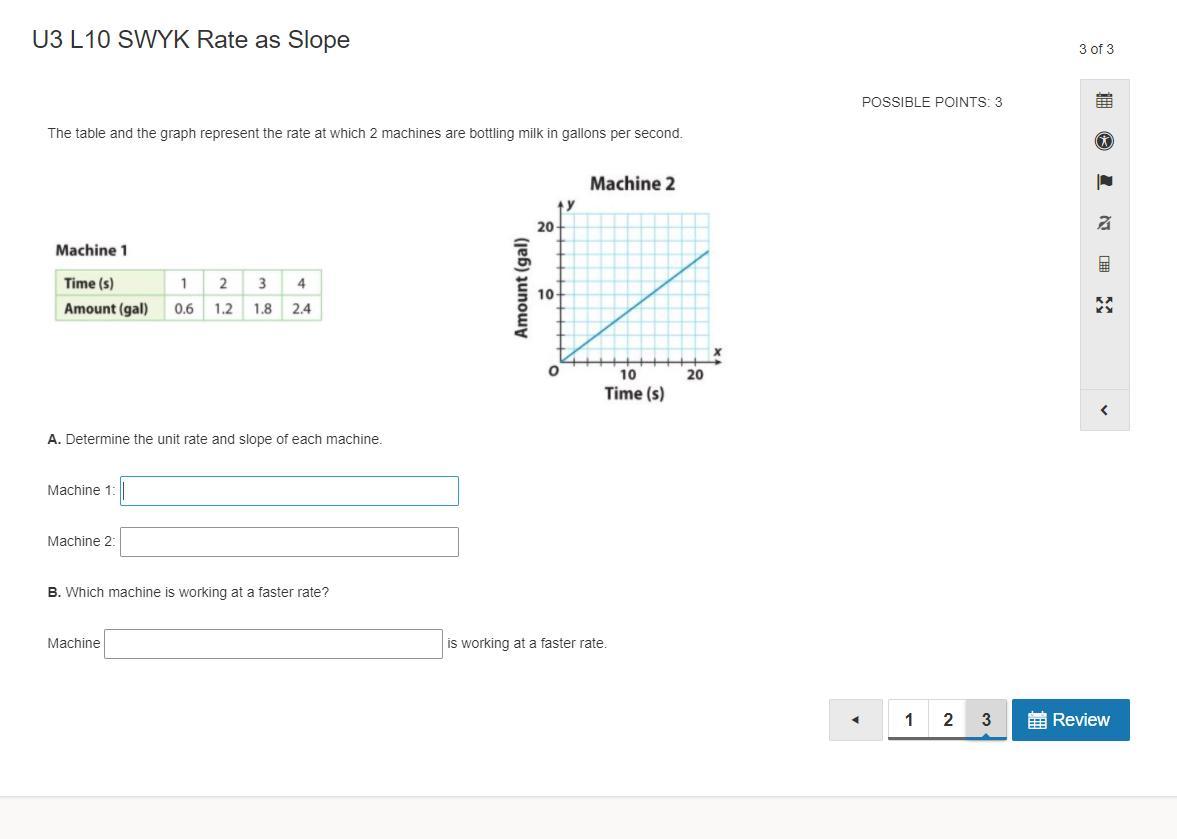Click the lesson title 'U3 L10 SWYK Rate as Slope'

191,40
